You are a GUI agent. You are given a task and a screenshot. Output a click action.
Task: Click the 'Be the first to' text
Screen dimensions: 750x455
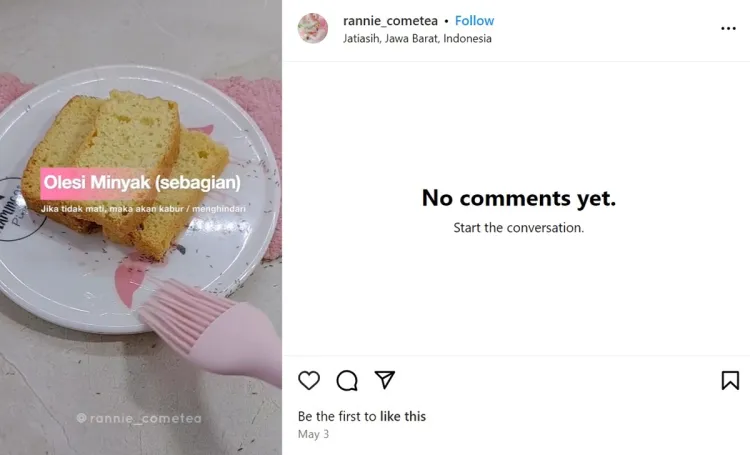click(336, 416)
